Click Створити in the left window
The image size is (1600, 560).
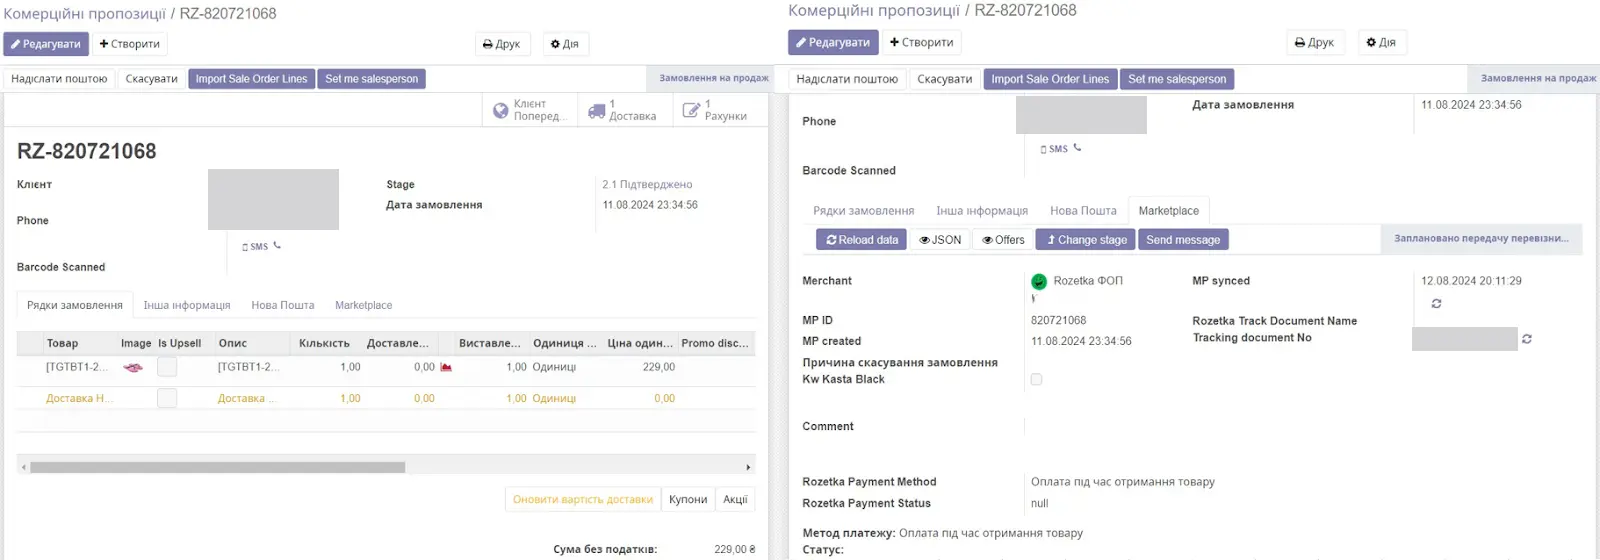130,44
